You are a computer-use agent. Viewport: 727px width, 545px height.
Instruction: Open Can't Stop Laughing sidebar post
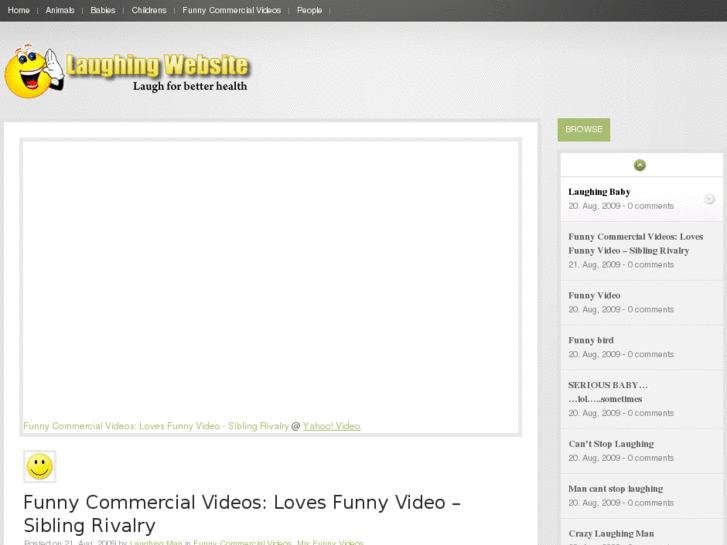[x=611, y=444]
